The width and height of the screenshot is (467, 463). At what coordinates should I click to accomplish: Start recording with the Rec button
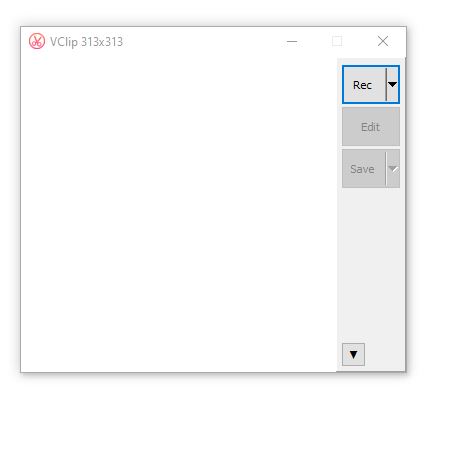tap(364, 85)
